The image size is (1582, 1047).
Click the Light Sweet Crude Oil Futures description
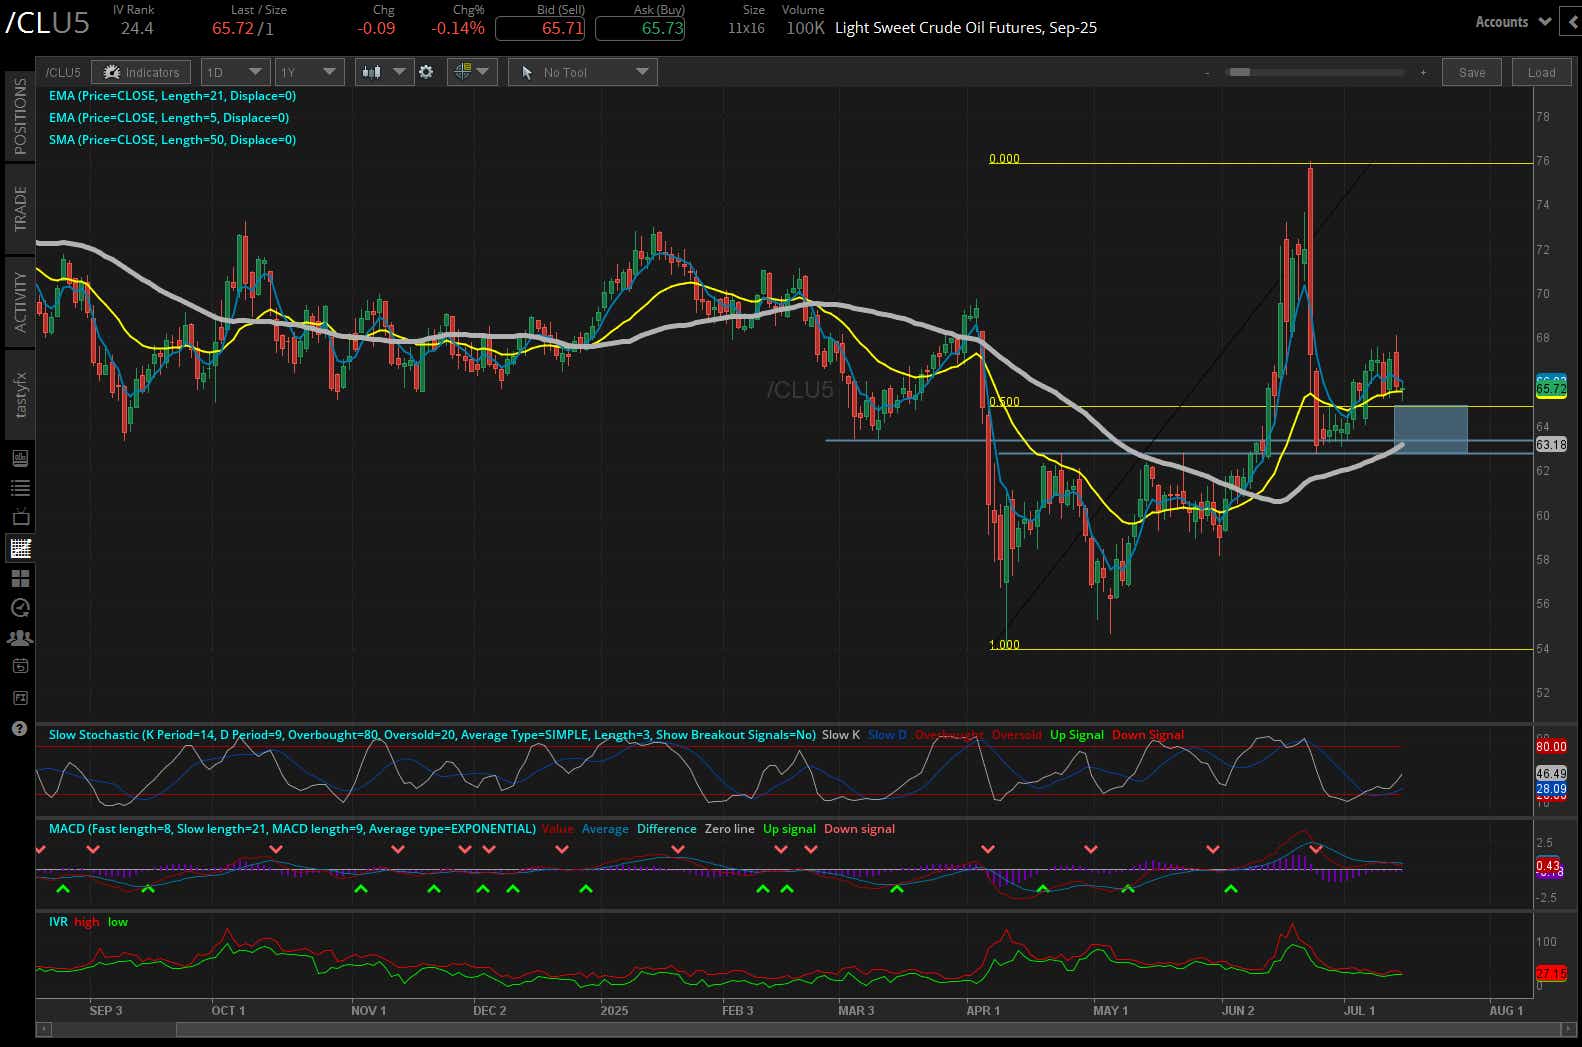tap(966, 28)
